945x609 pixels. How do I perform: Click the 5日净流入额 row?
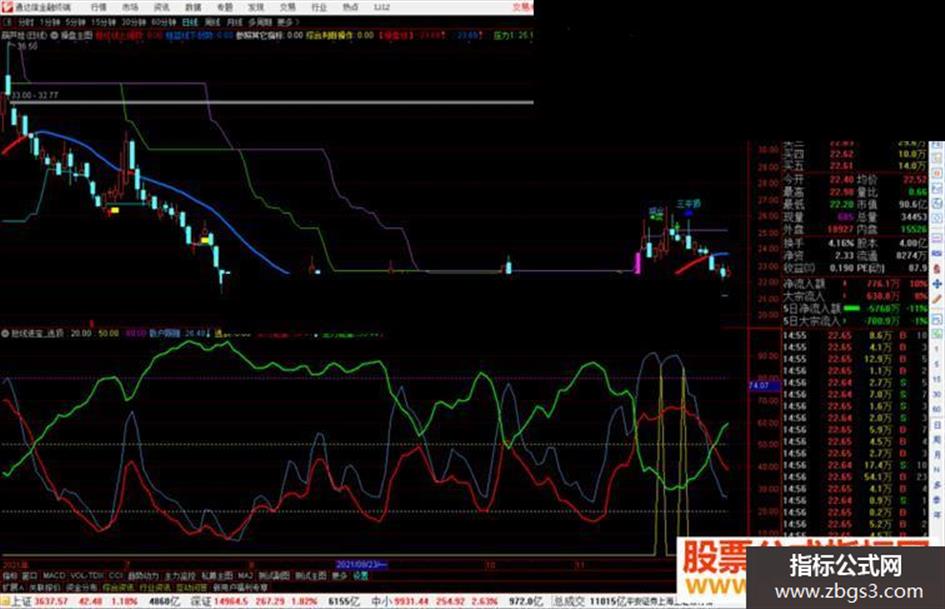tap(855, 308)
